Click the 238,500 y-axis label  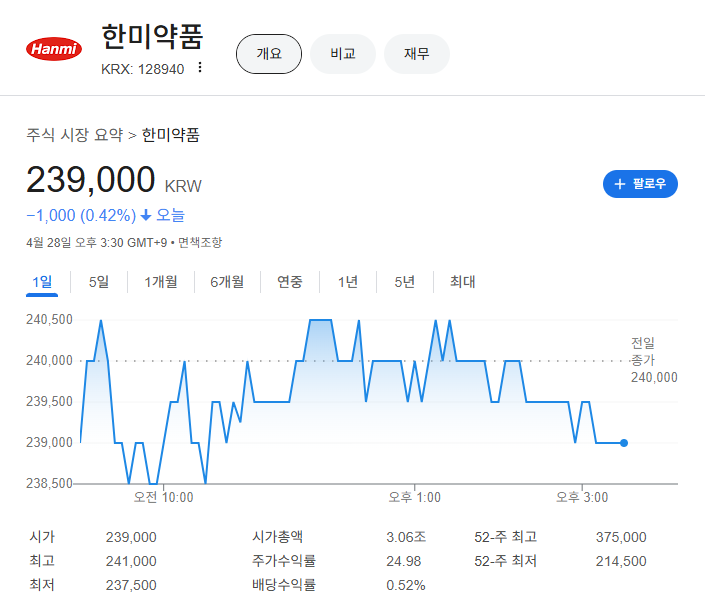click(x=49, y=484)
